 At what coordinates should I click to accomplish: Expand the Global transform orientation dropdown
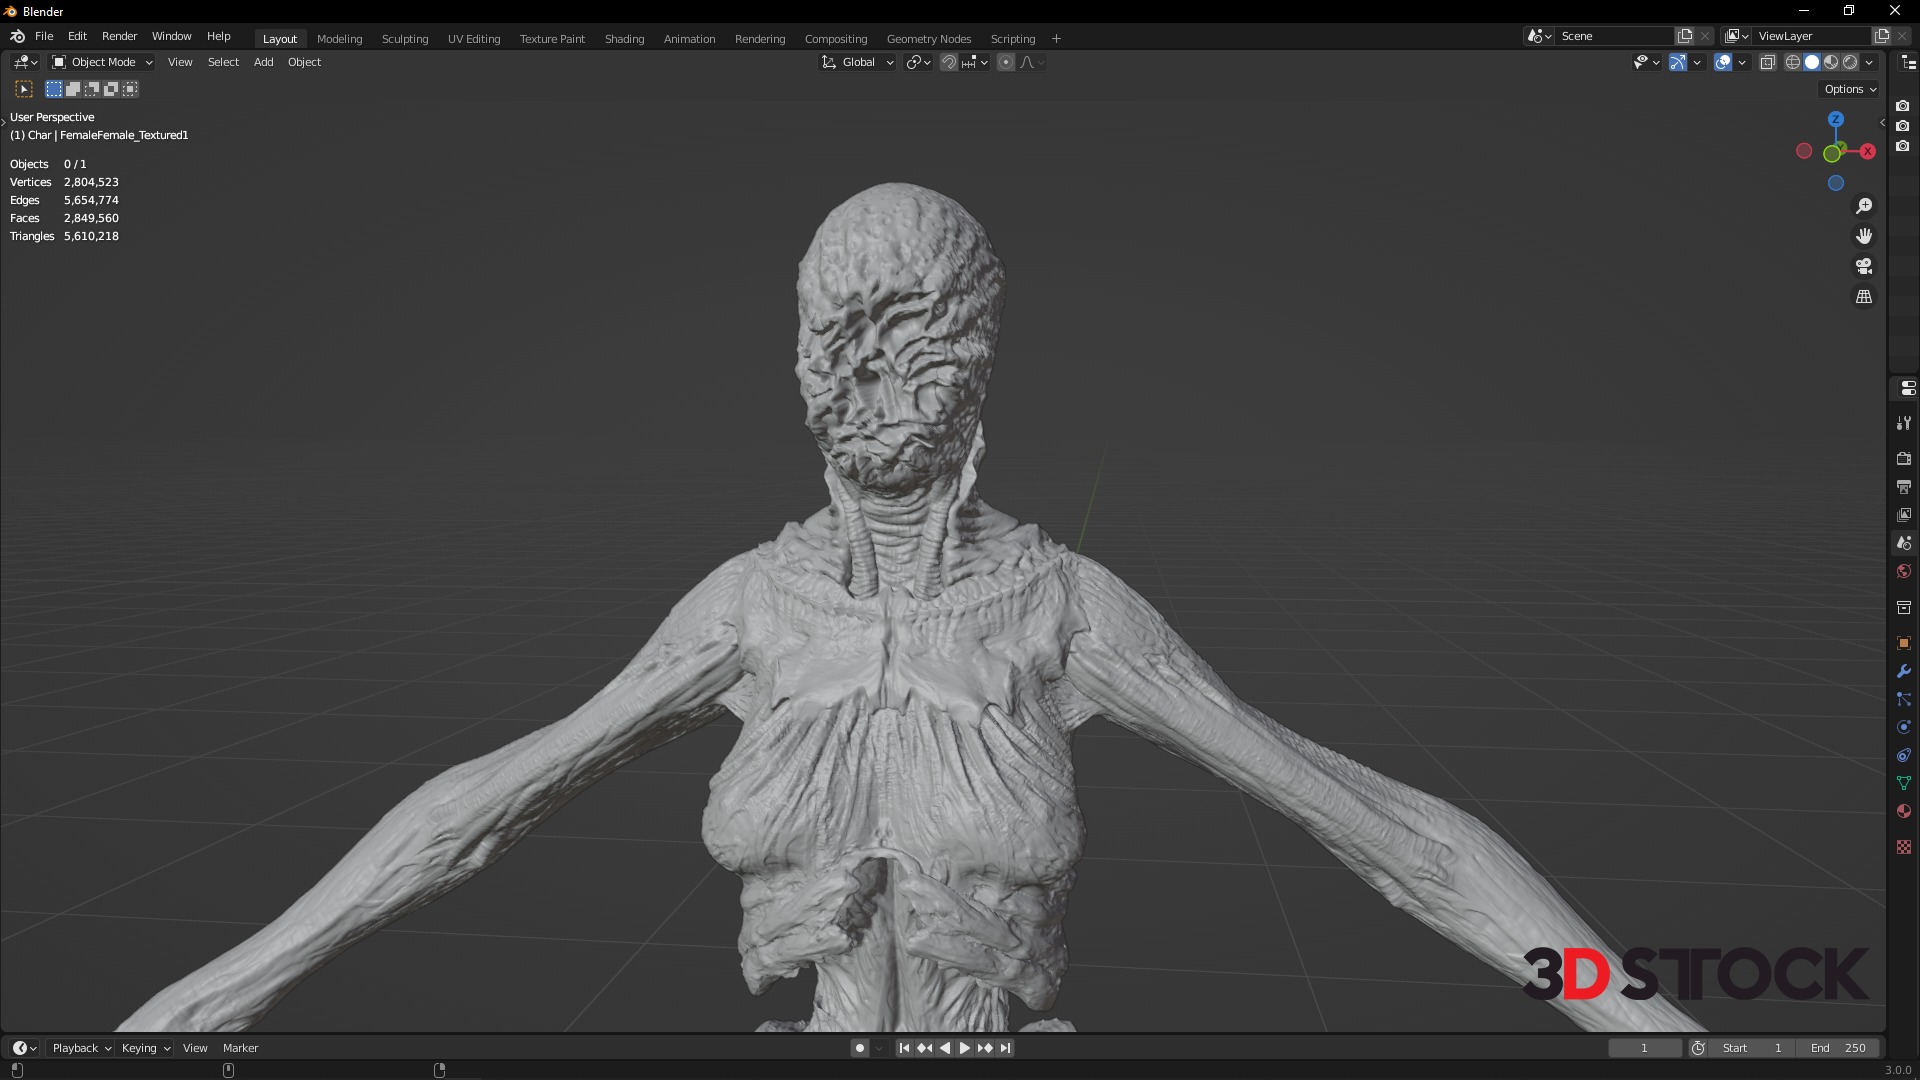(858, 62)
